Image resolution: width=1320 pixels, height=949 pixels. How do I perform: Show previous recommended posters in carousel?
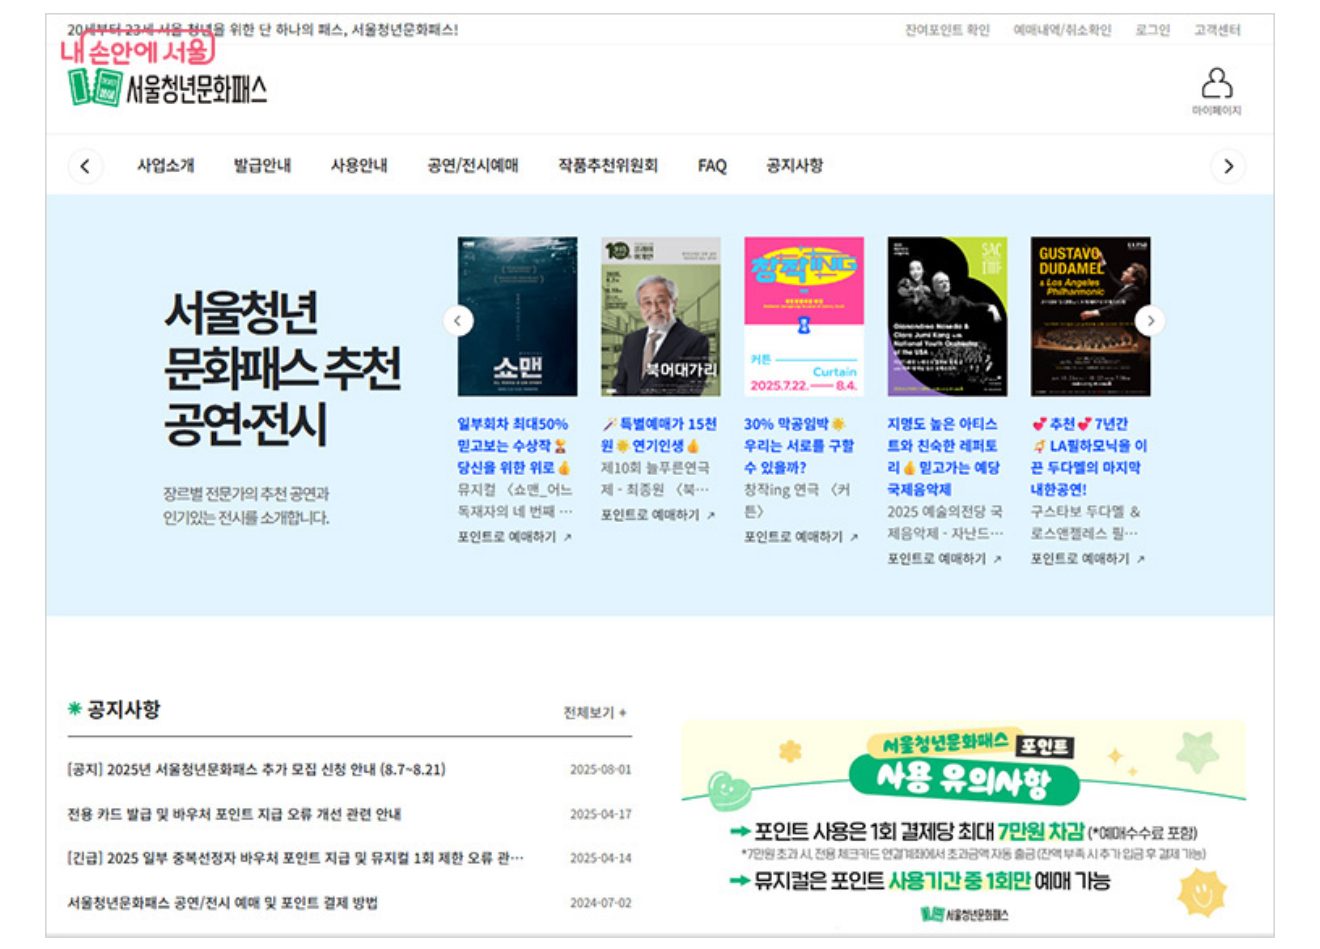(458, 321)
